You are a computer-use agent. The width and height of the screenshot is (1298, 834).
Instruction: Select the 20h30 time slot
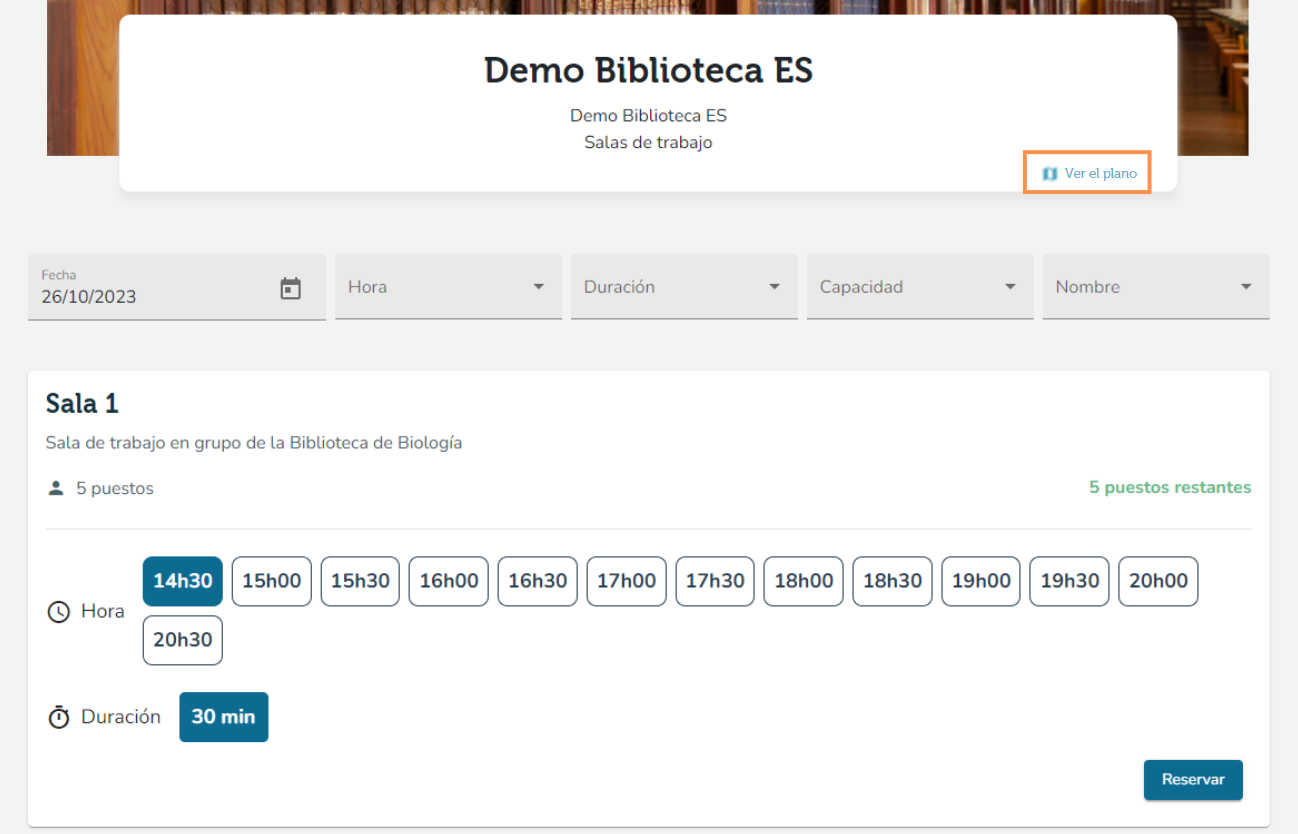click(x=183, y=640)
